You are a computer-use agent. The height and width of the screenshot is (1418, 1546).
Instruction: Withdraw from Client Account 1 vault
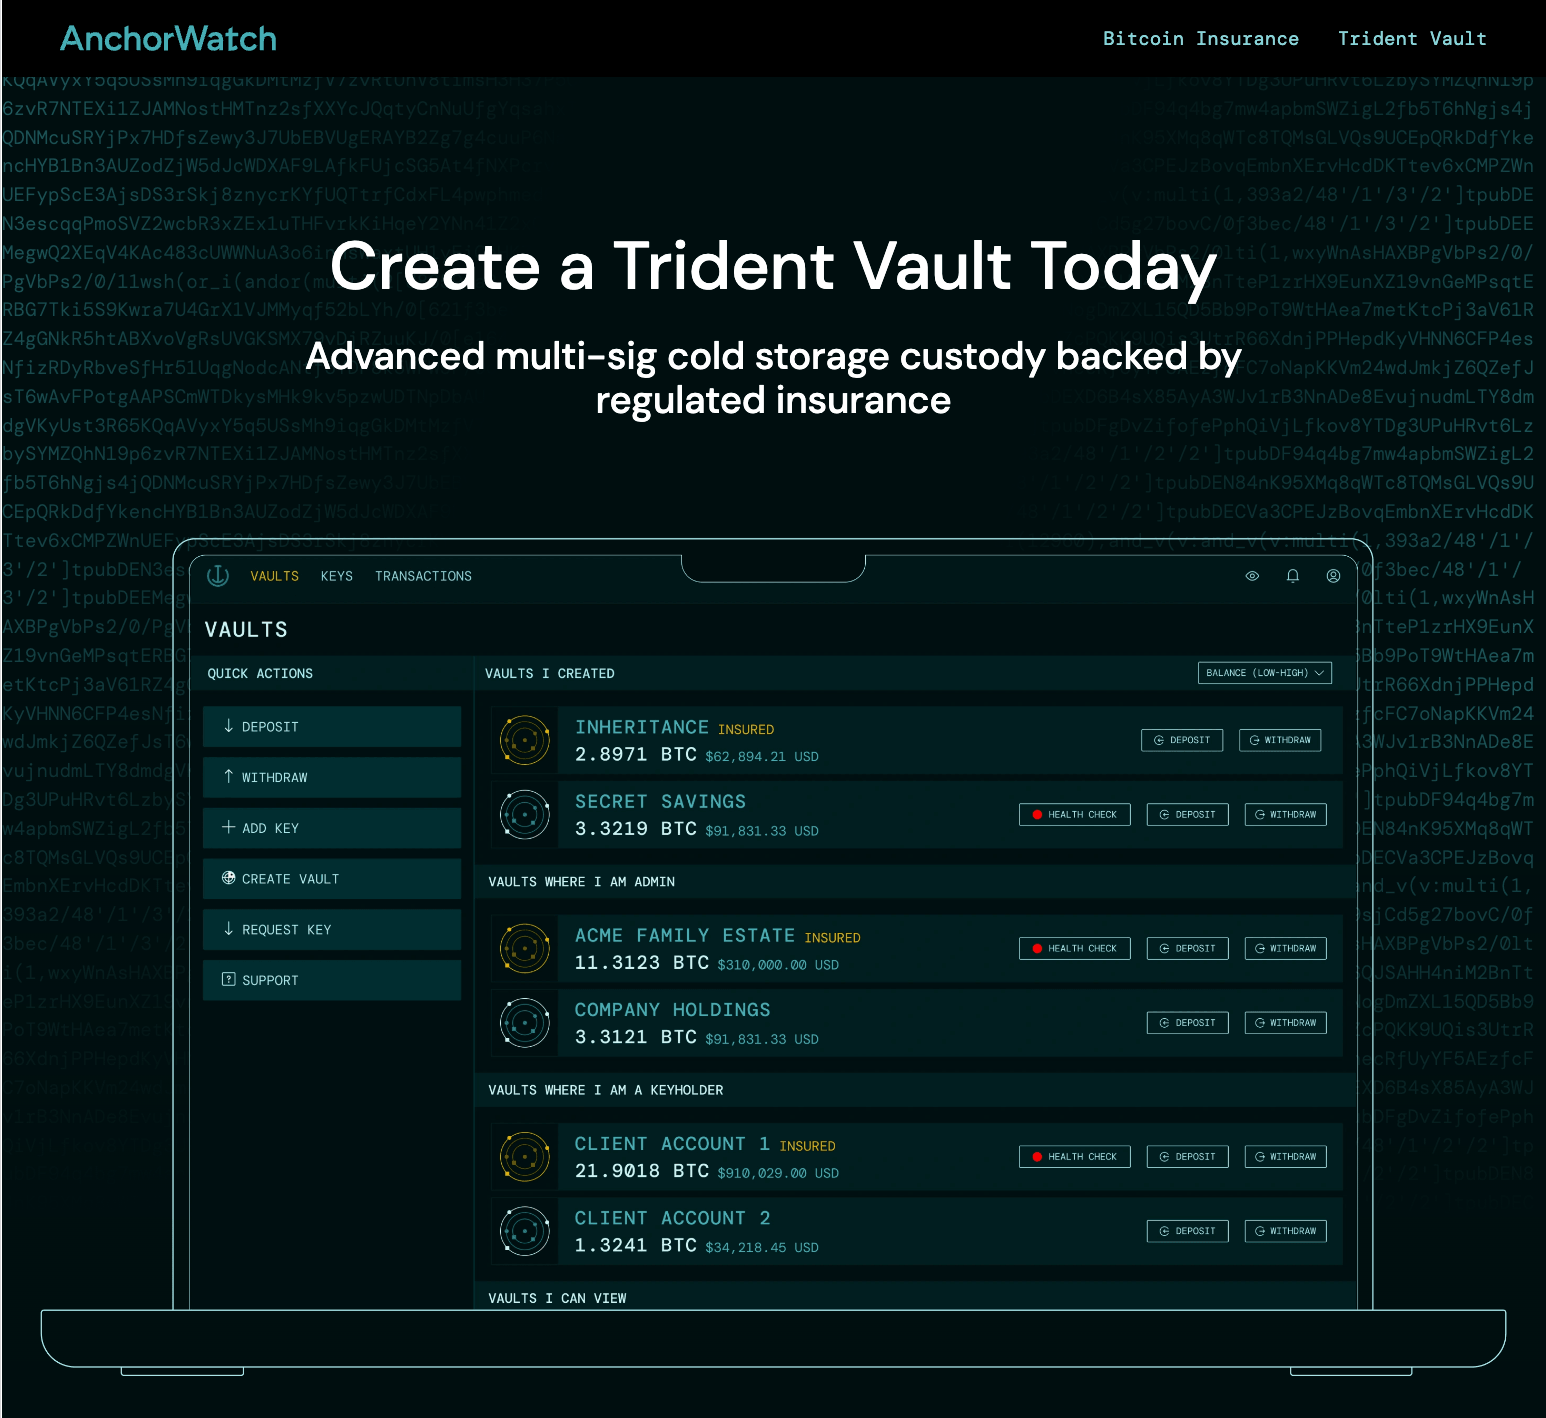[1286, 1157]
